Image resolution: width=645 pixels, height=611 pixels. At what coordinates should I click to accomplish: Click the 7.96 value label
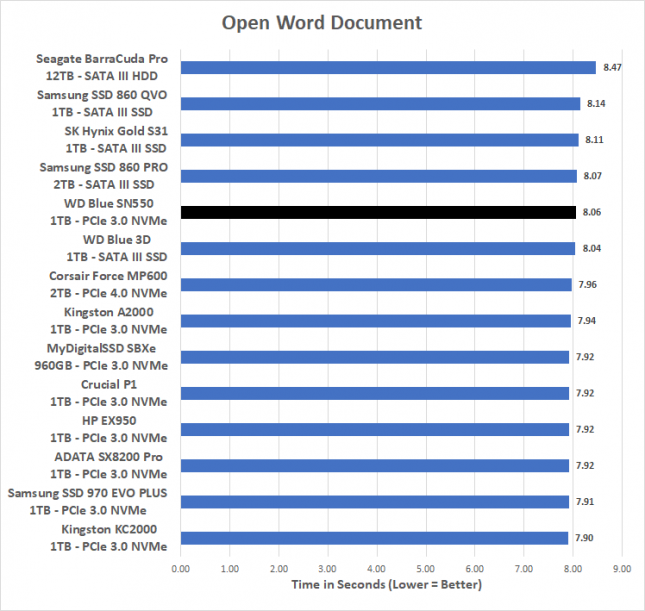pyautogui.click(x=587, y=285)
